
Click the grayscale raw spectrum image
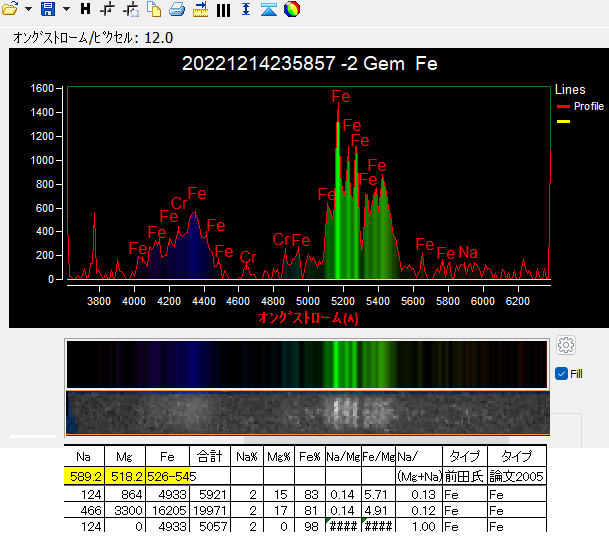click(x=308, y=413)
